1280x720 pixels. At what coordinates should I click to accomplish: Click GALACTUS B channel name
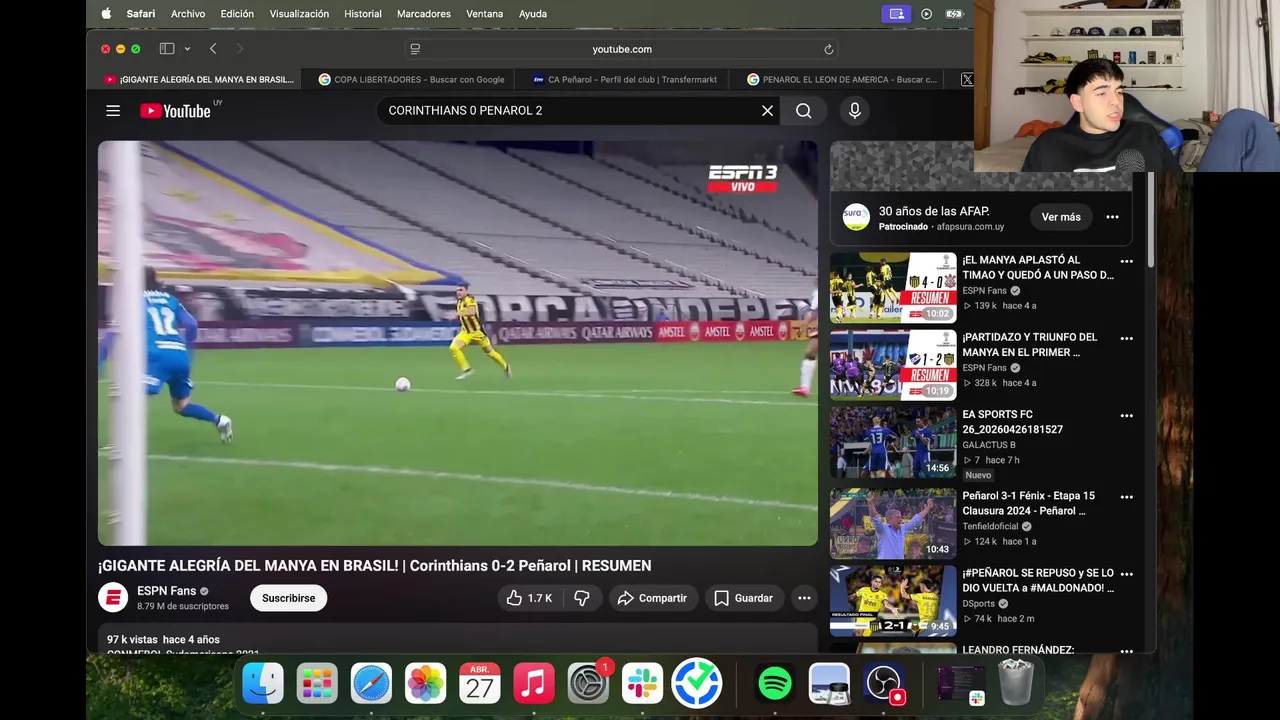989,445
